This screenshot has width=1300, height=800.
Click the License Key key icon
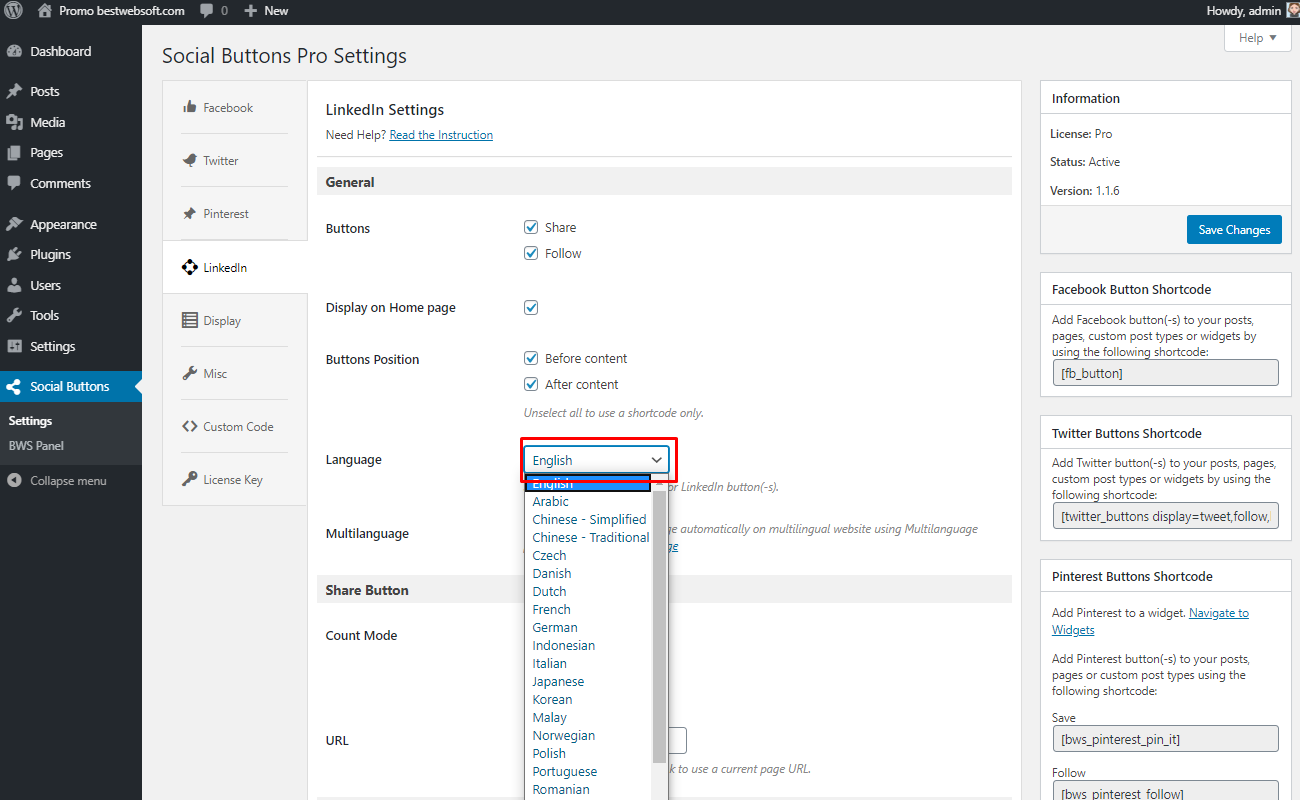(189, 479)
